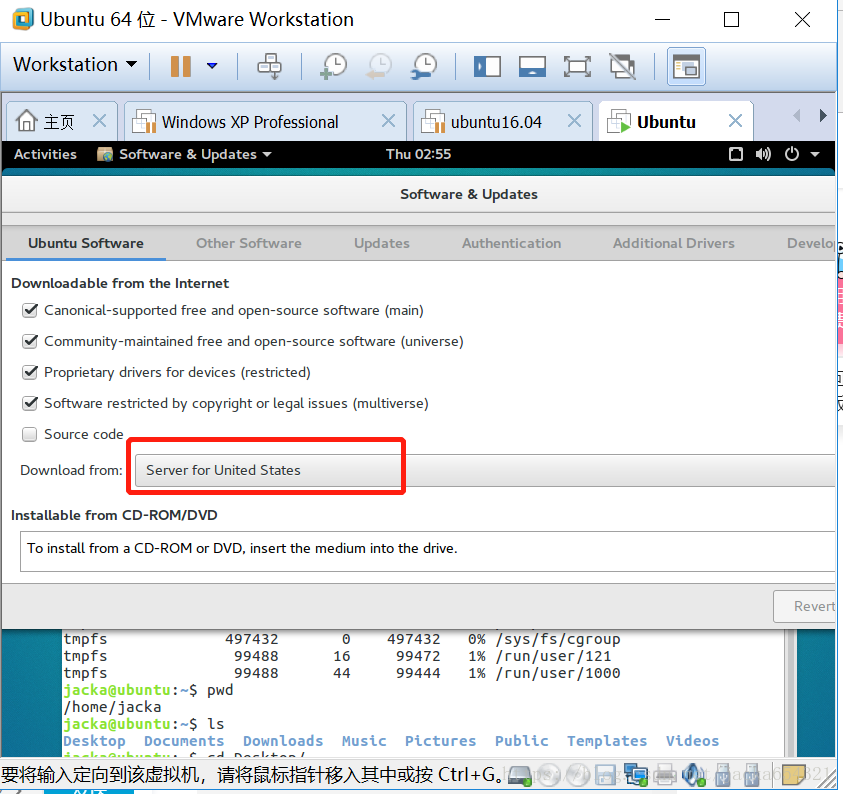
Task: Open the Download from server dropdown
Action: tap(485, 470)
